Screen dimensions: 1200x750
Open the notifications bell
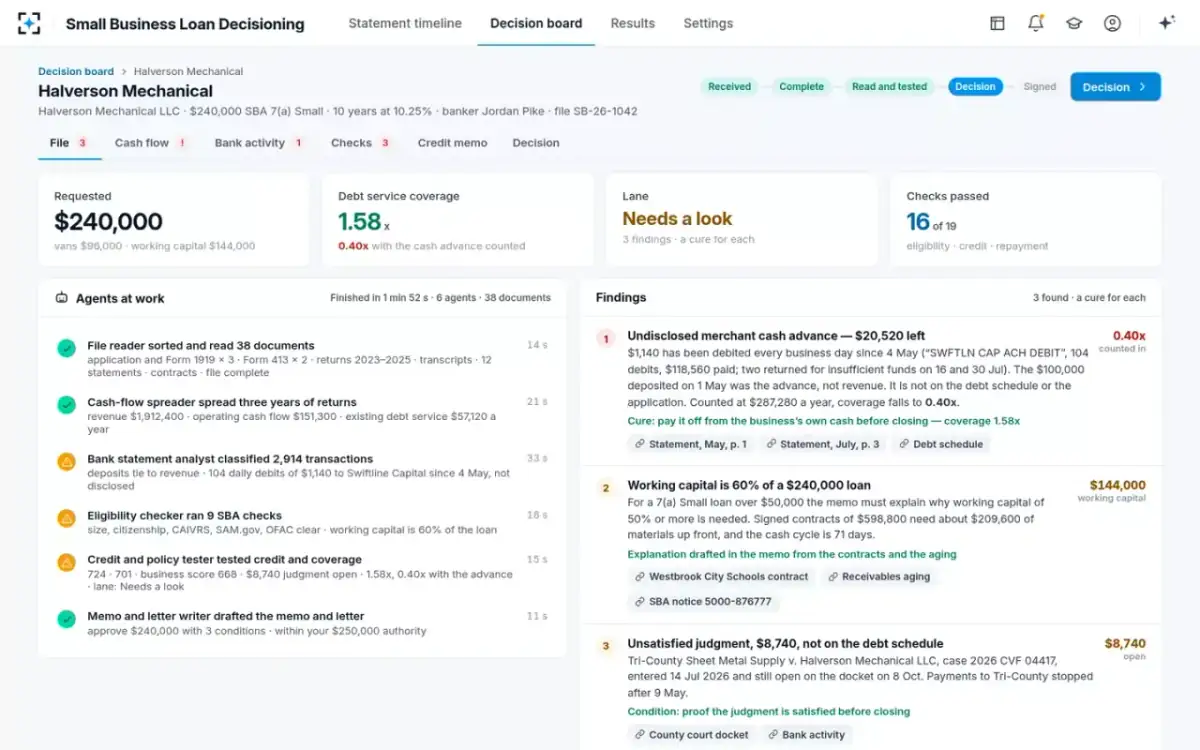1035,23
